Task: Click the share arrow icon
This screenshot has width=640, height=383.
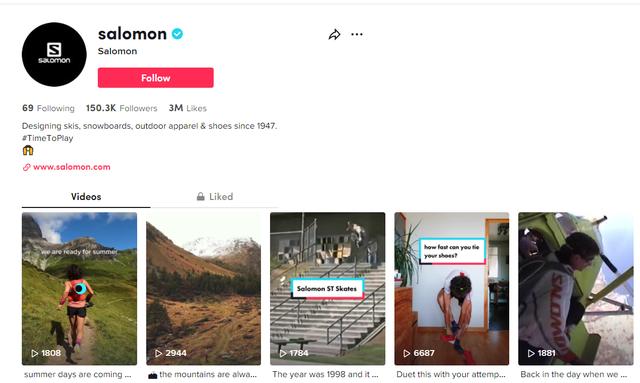Action: pyautogui.click(x=334, y=35)
